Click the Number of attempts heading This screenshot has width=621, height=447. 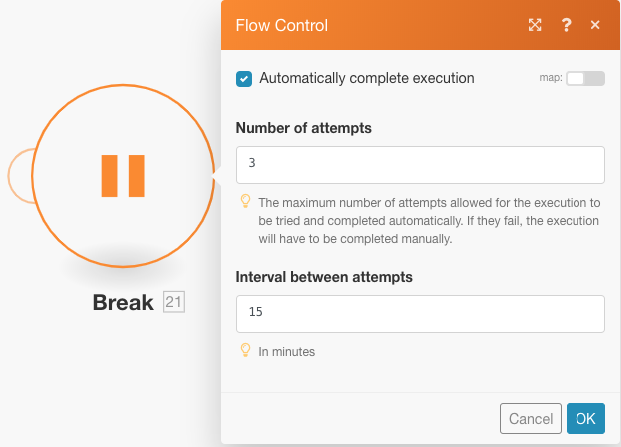(x=304, y=128)
